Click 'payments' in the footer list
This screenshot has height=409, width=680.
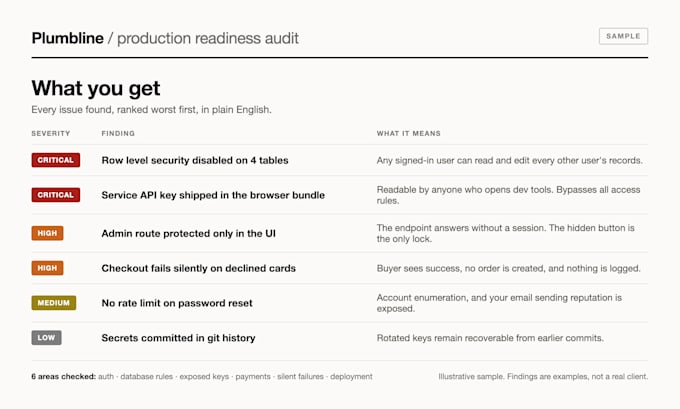(x=253, y=376)
